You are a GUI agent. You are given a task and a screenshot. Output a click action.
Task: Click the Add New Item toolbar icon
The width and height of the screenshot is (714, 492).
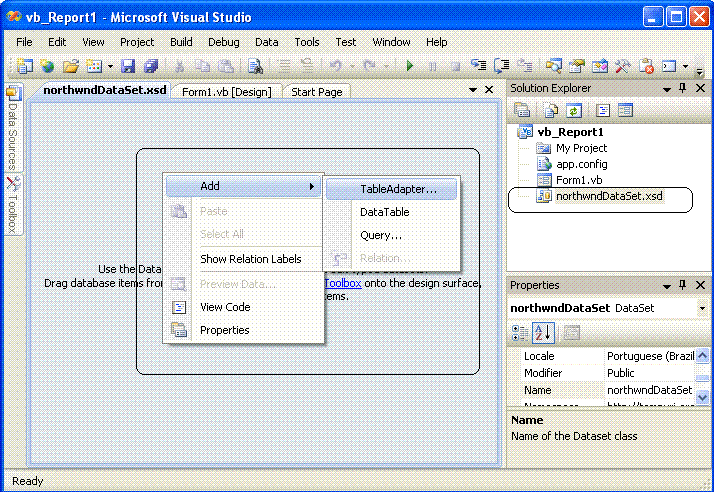[x=94, y=67]
